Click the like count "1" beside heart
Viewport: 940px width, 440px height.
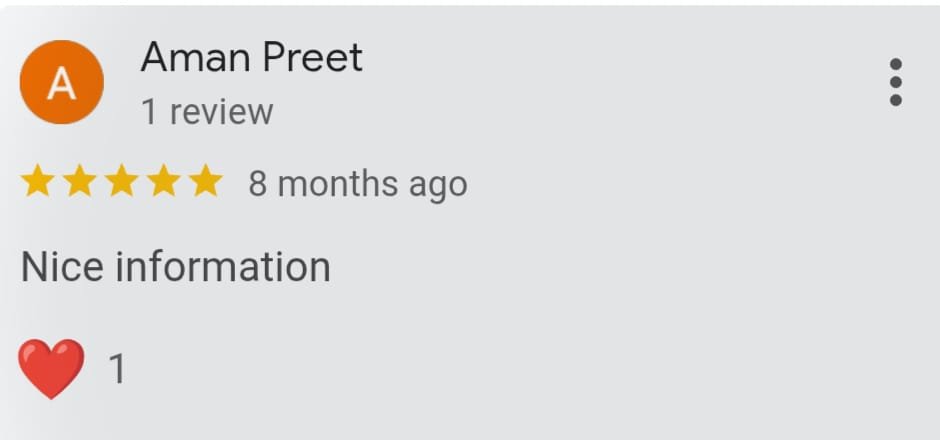click(117, 370)
